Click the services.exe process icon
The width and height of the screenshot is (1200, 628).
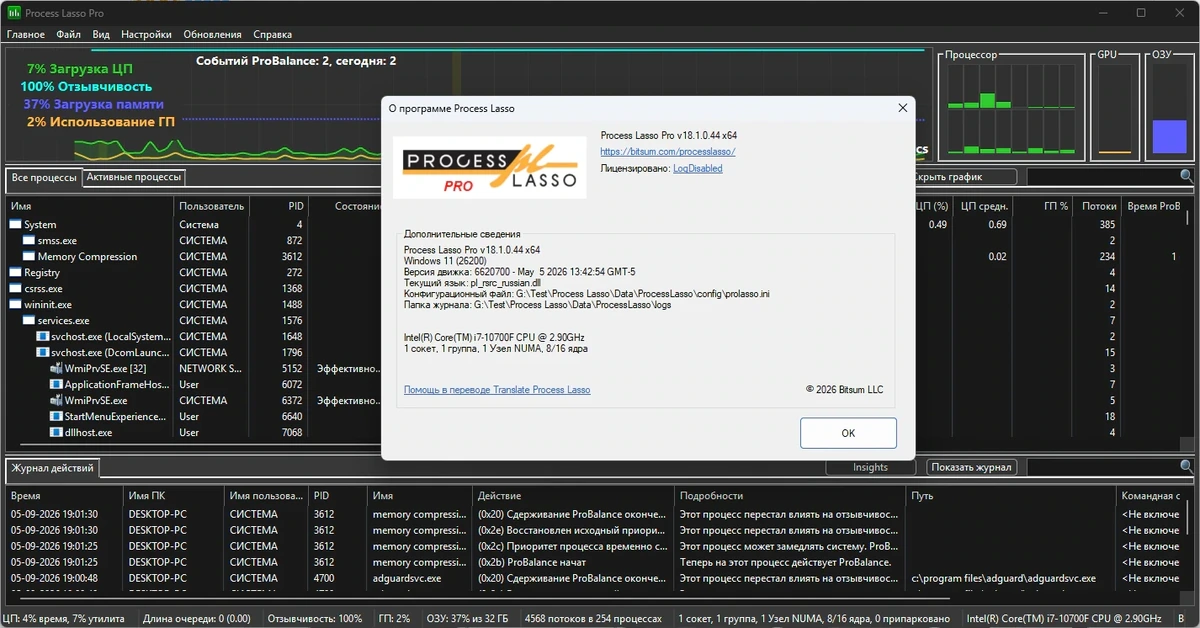click(x=29, y=321)
